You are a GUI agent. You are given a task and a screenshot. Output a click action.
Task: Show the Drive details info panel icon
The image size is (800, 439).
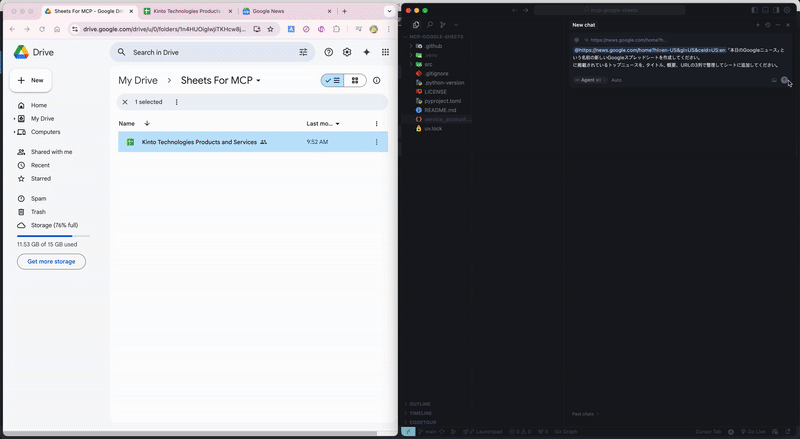coord(377,80)
